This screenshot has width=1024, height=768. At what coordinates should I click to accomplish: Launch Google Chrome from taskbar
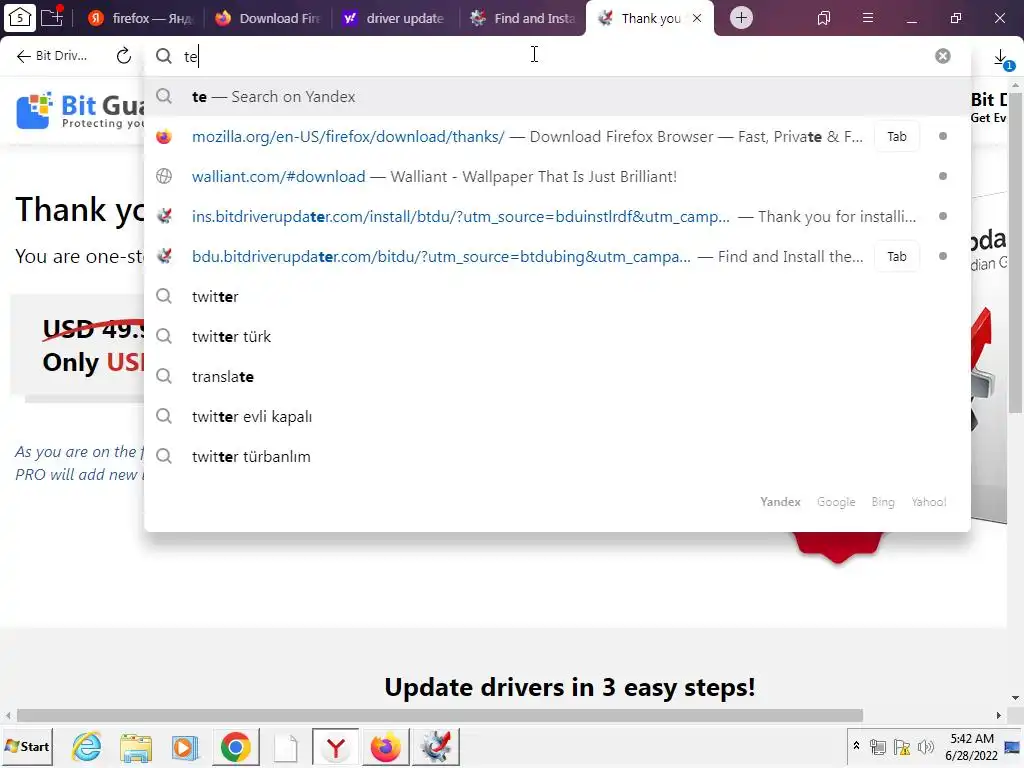coord(235,747)
